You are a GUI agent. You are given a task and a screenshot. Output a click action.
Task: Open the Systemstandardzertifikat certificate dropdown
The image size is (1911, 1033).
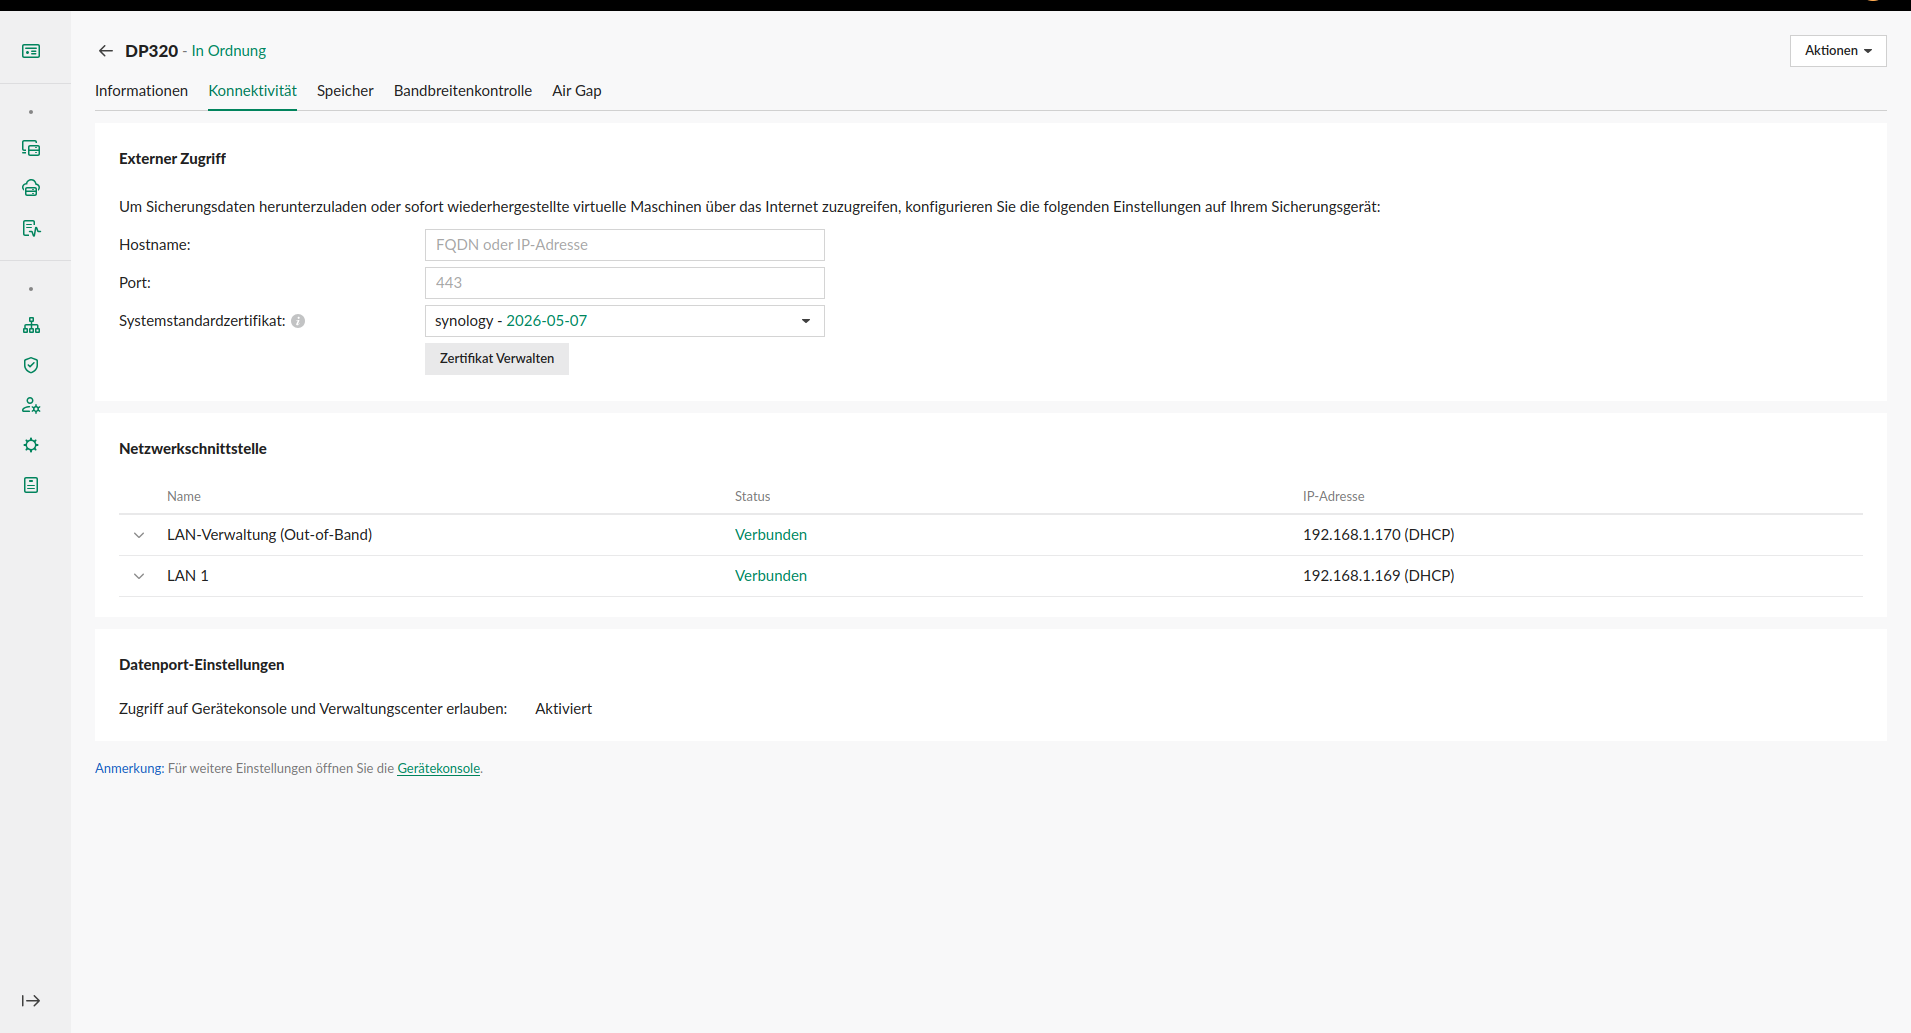(x=624, y=321)
